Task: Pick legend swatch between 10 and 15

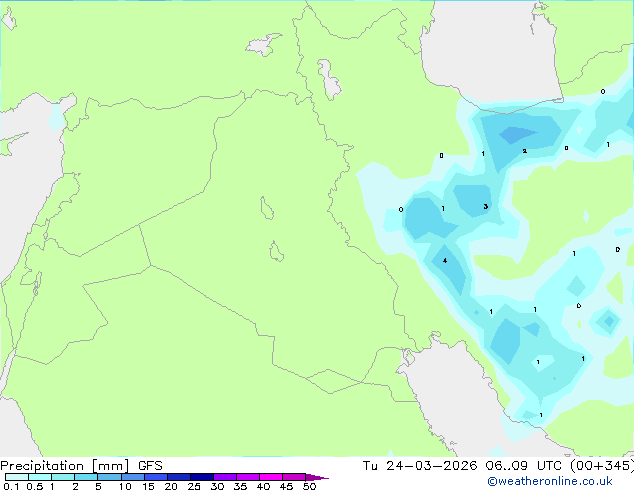Action: [x=133, y=477]
